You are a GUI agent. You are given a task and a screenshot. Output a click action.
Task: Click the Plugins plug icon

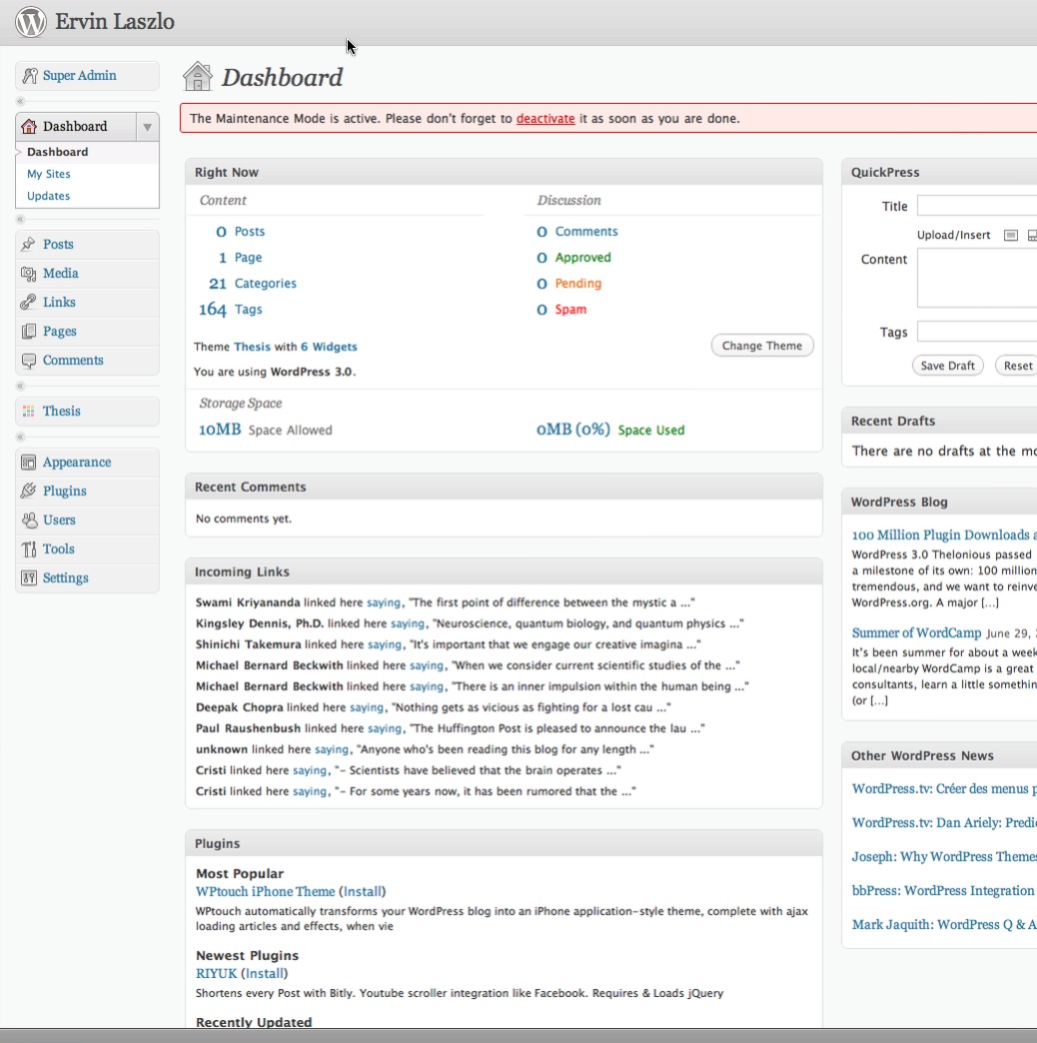click(x=28, y=491)
